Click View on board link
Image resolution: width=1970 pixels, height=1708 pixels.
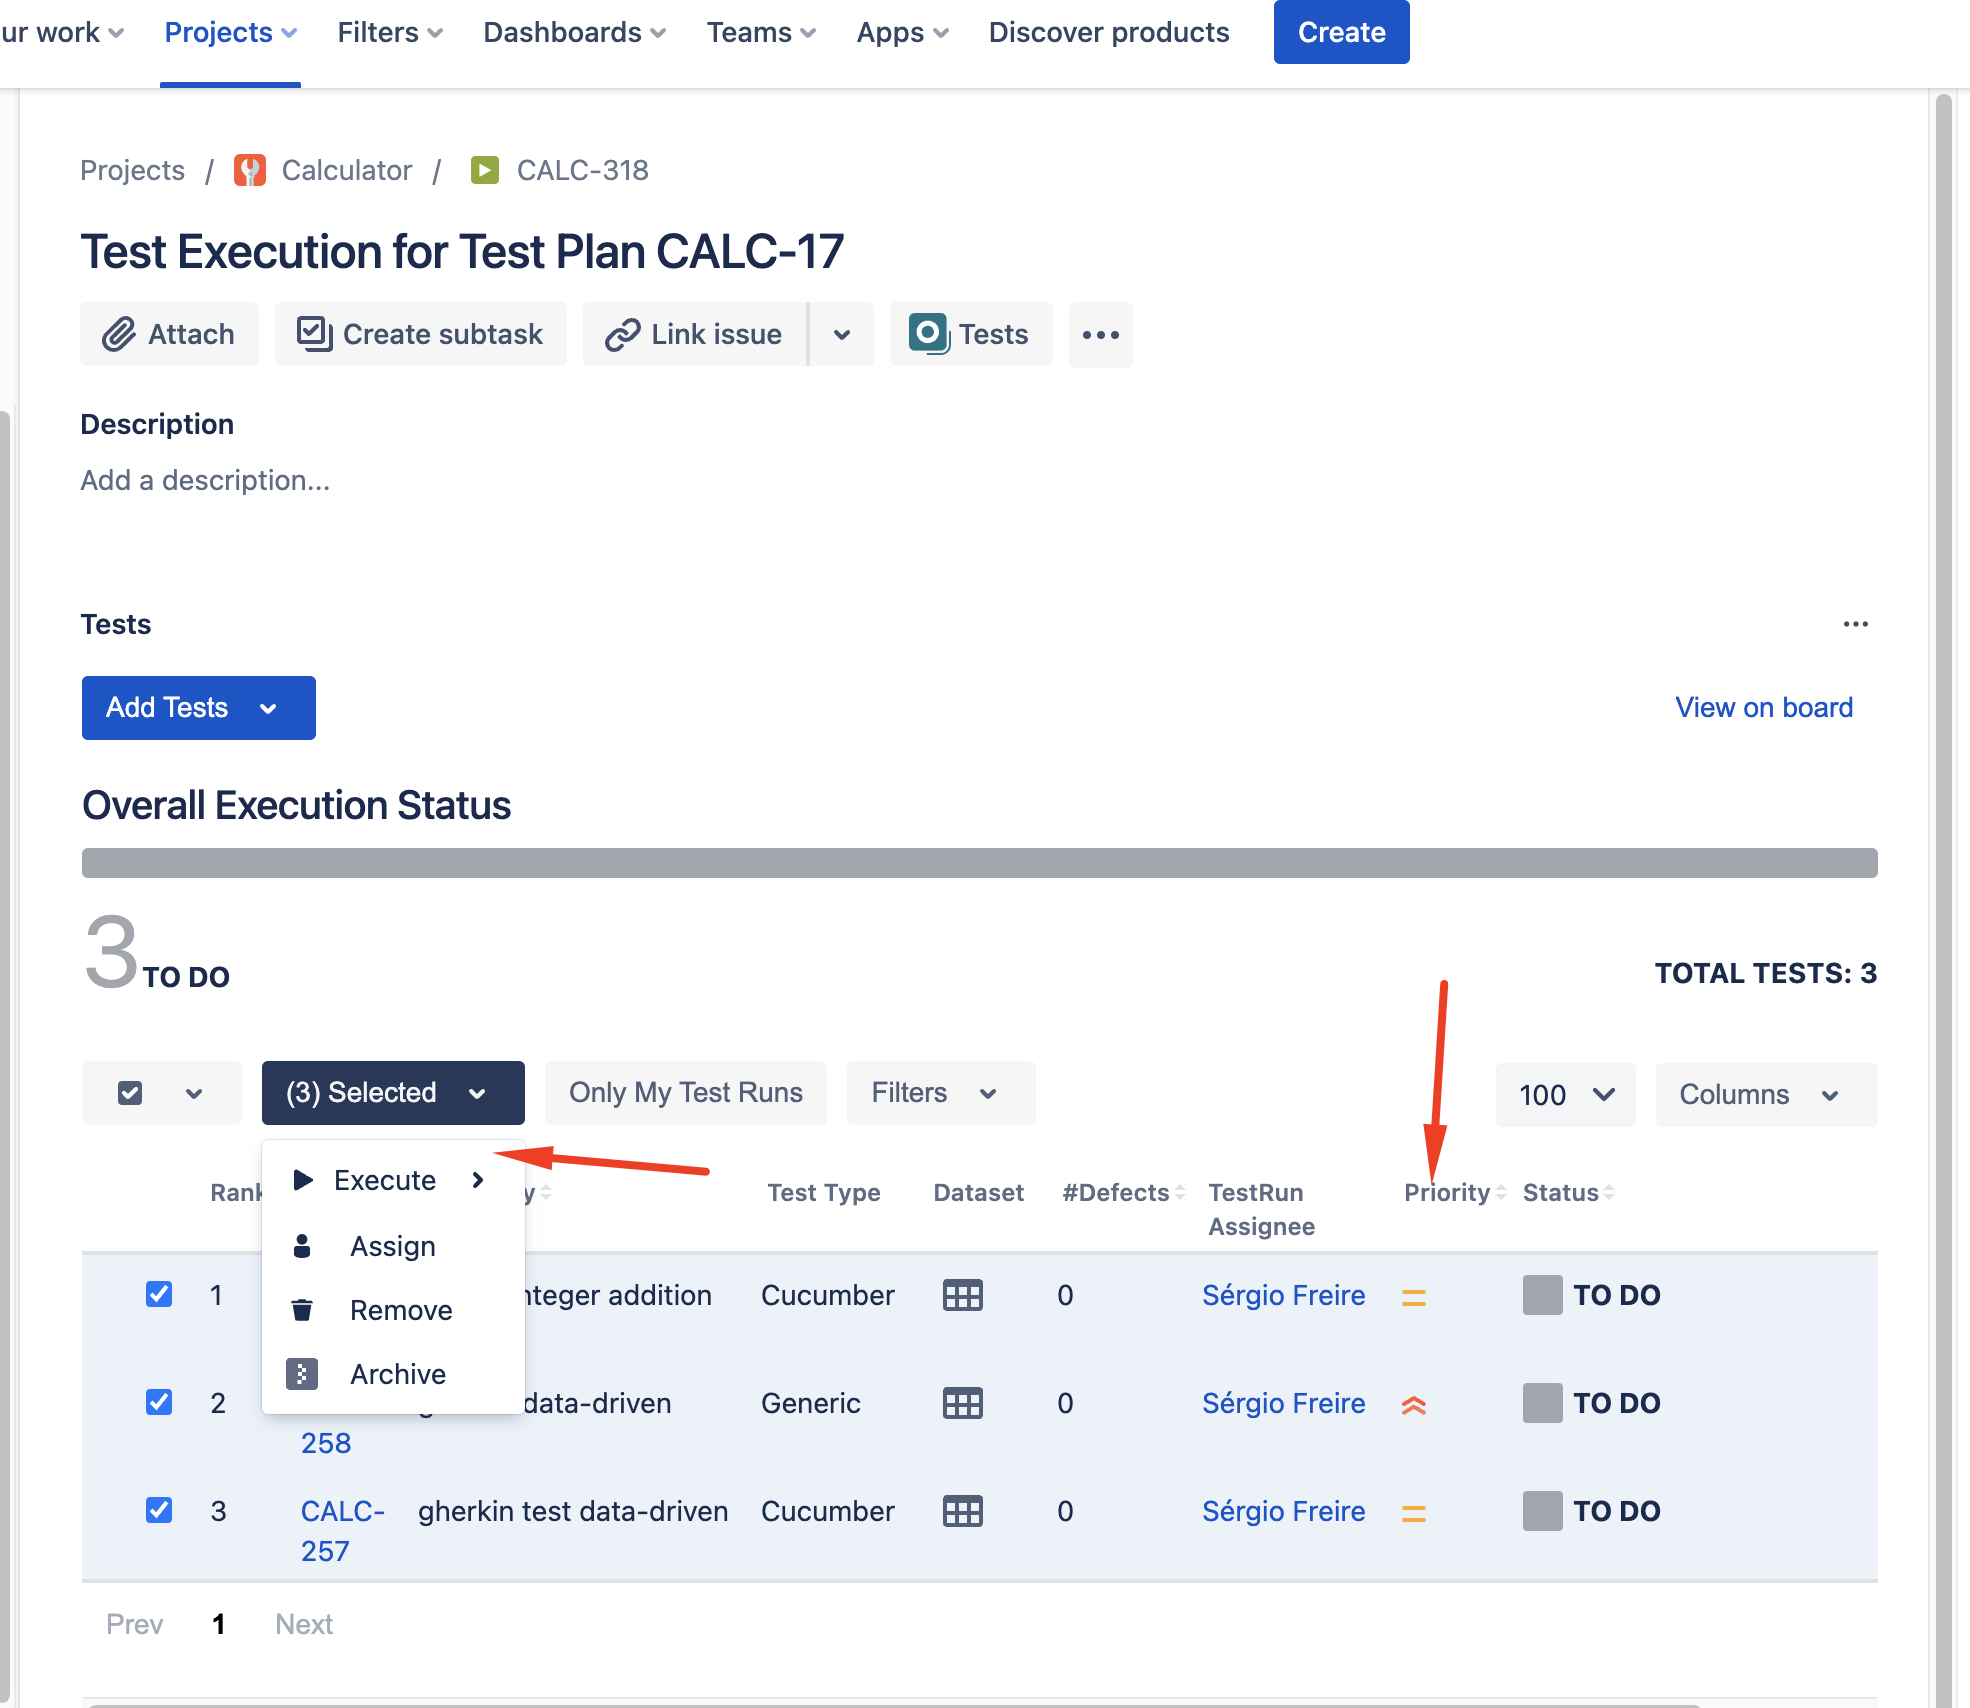[x=1763, y=708]
